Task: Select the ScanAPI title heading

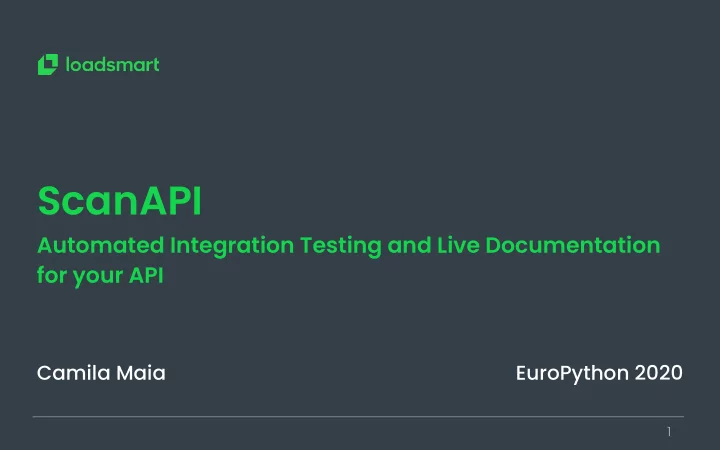Action: (119, 201)
